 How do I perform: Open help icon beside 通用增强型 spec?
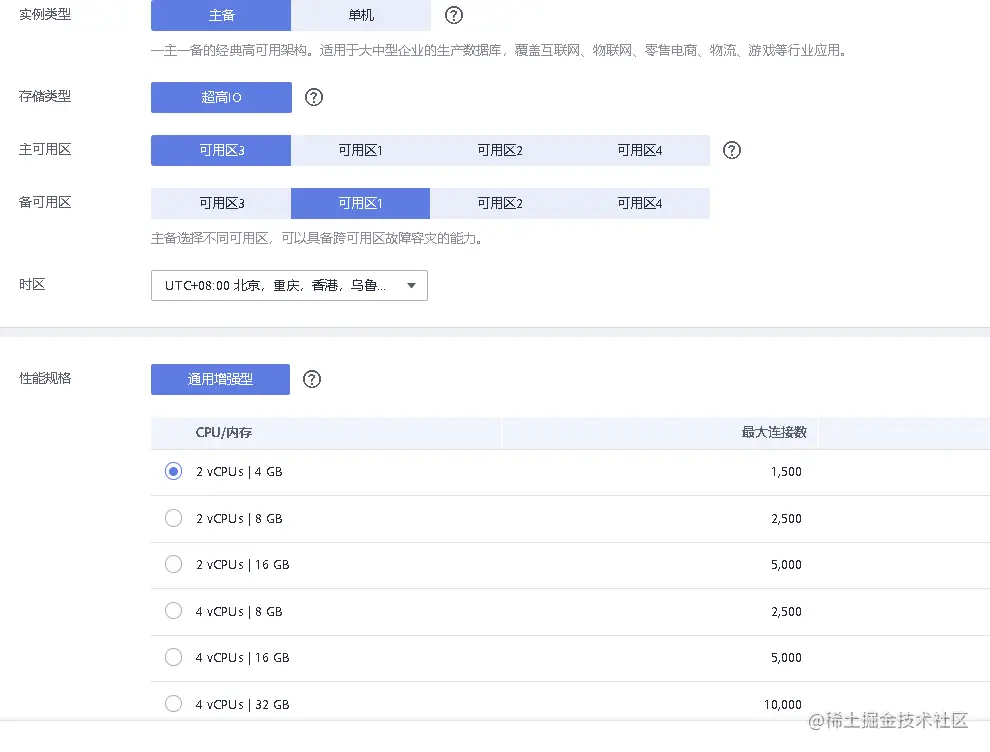pyautogui.click(x=312, y=379)
